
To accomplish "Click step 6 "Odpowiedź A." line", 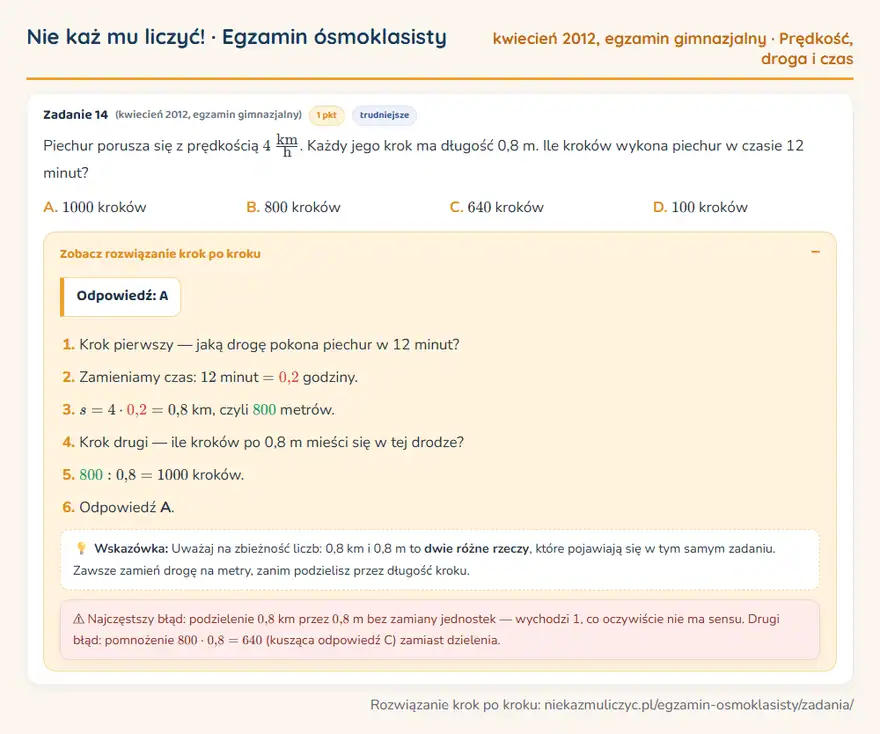I will click(118, 507).
